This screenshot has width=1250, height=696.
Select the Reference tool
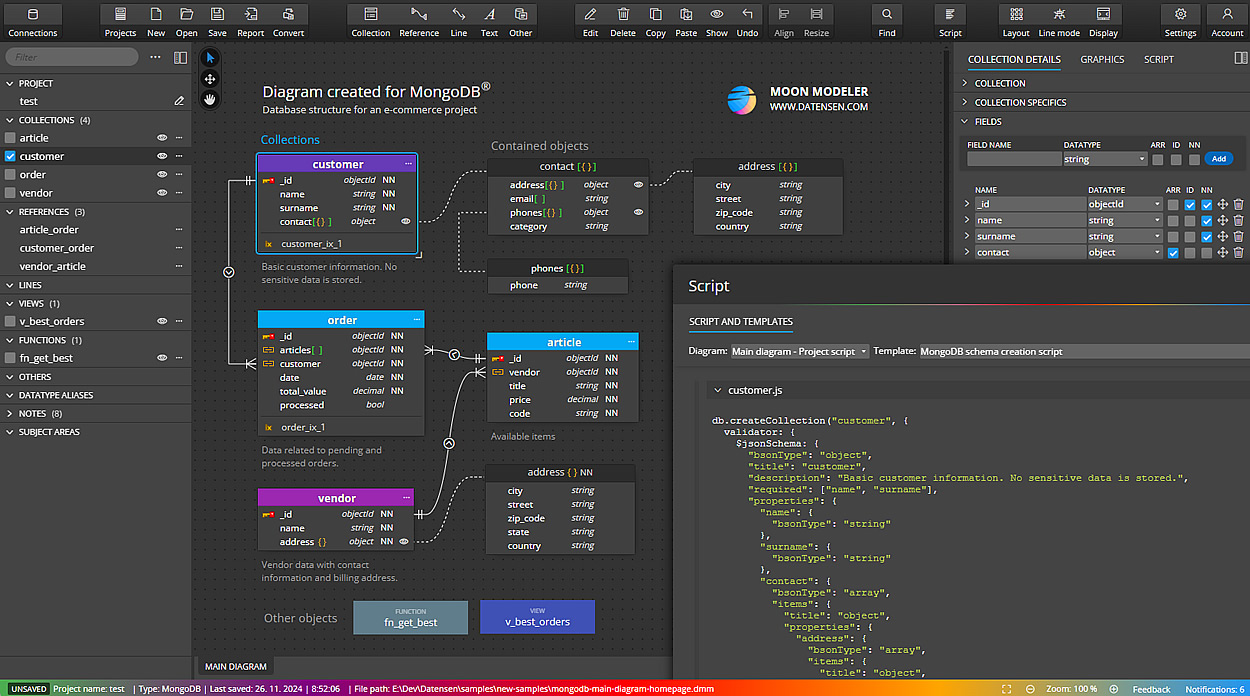click(x=419, y=21)
